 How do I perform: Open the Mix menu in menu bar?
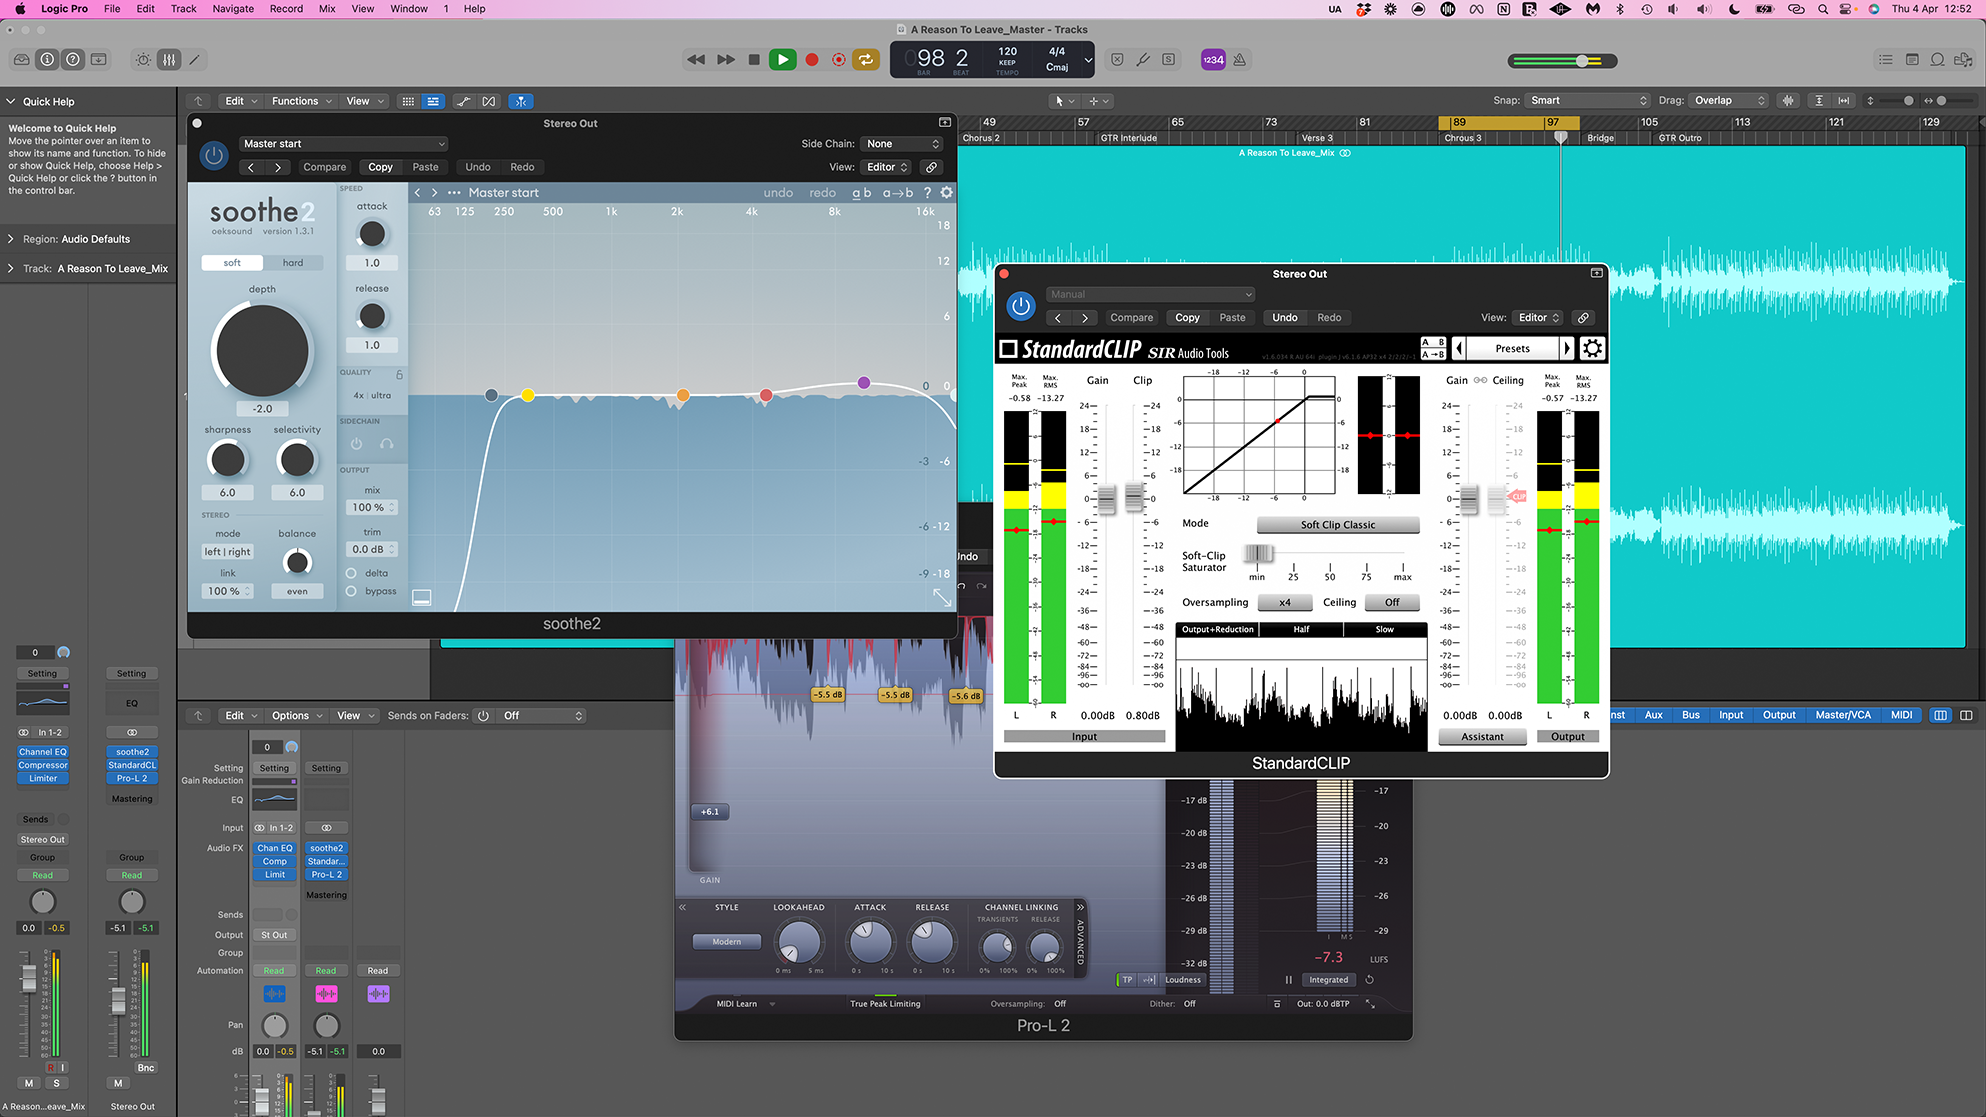coord(327,9)
